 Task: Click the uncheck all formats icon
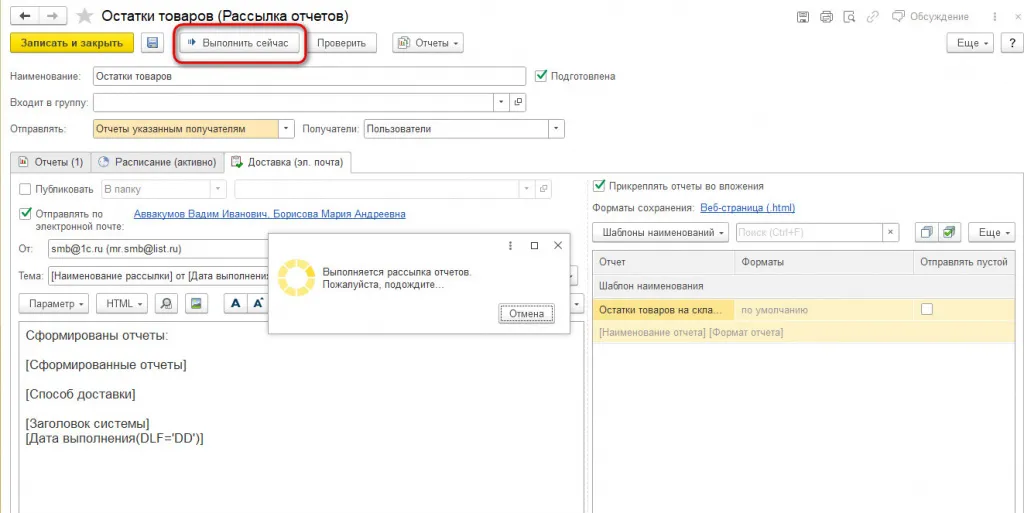927,232
